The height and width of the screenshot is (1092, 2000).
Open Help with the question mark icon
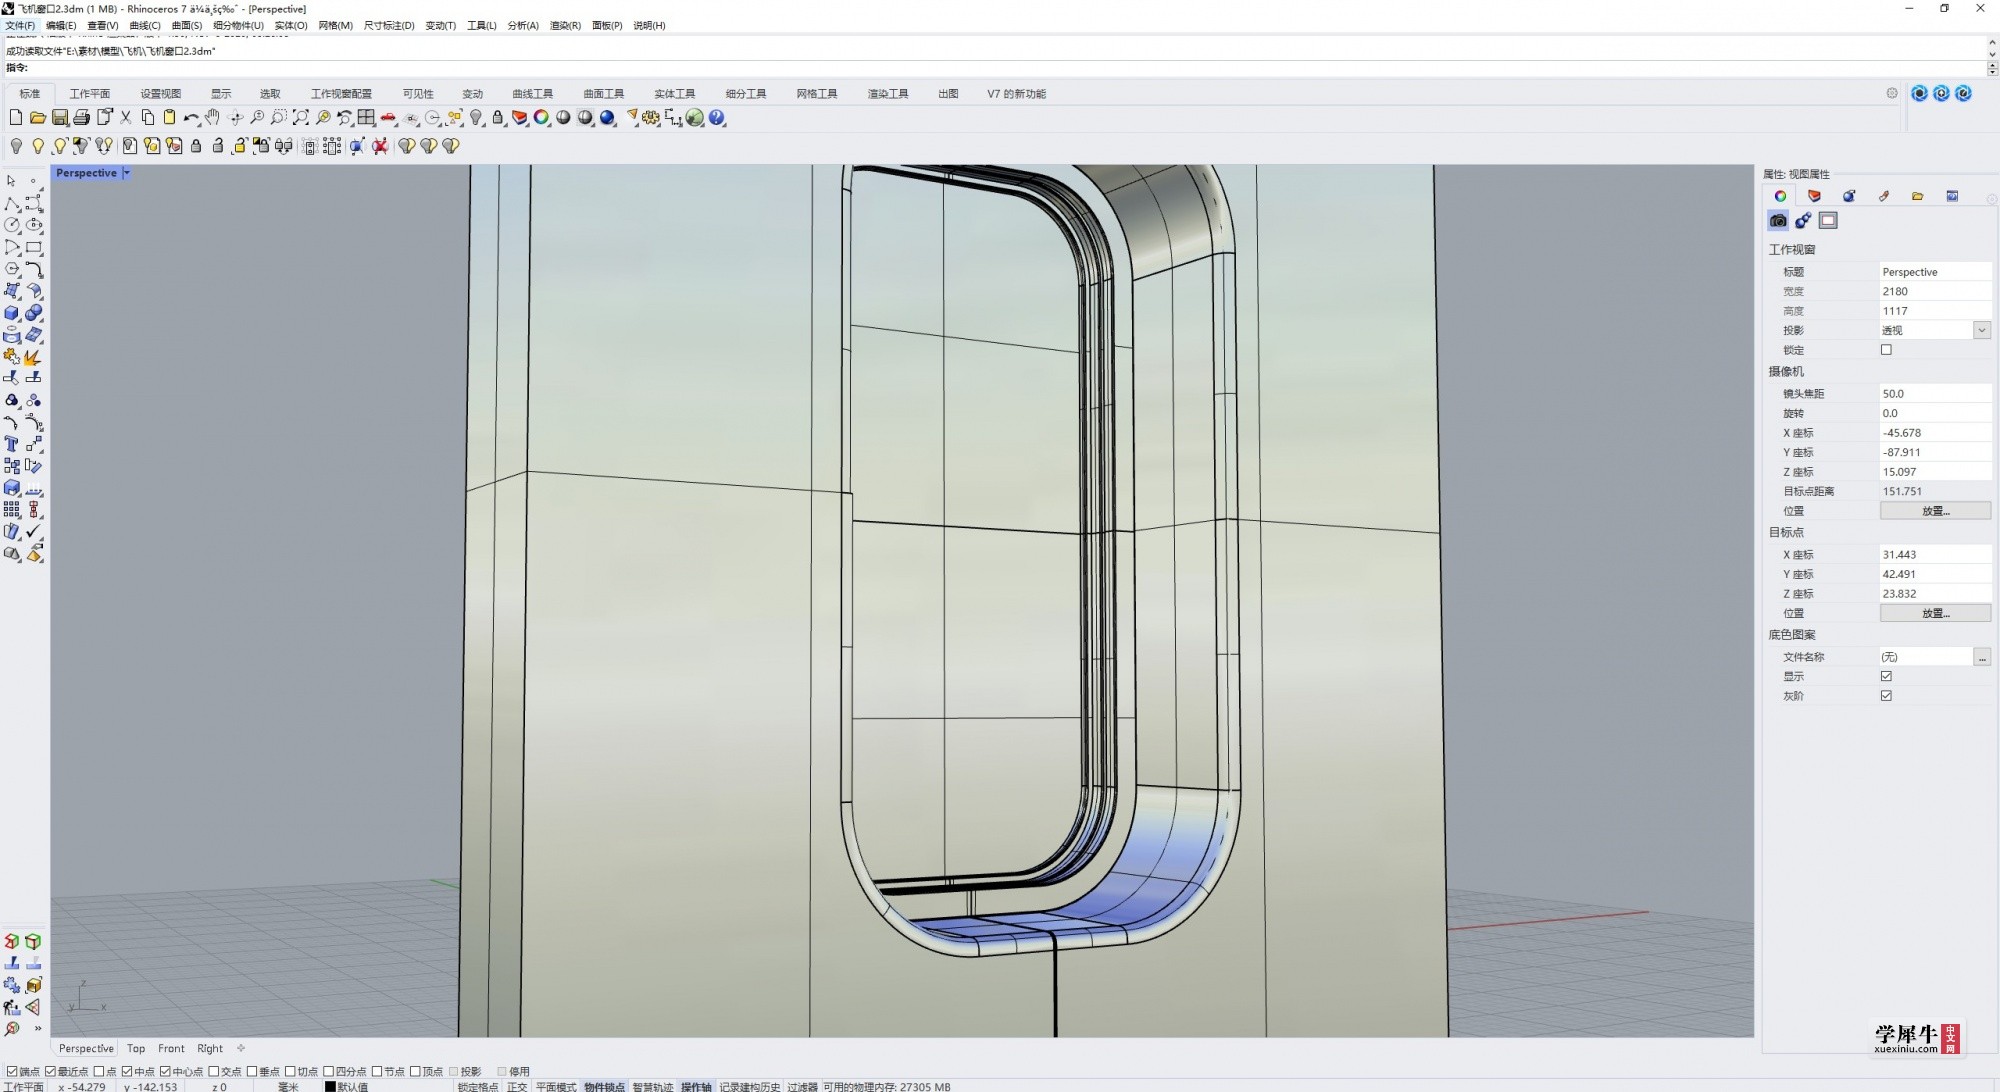coord(717,118)
